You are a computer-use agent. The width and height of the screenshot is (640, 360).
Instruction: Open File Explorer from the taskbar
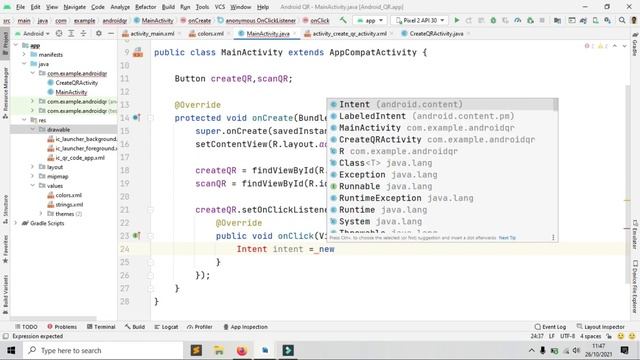219,350
